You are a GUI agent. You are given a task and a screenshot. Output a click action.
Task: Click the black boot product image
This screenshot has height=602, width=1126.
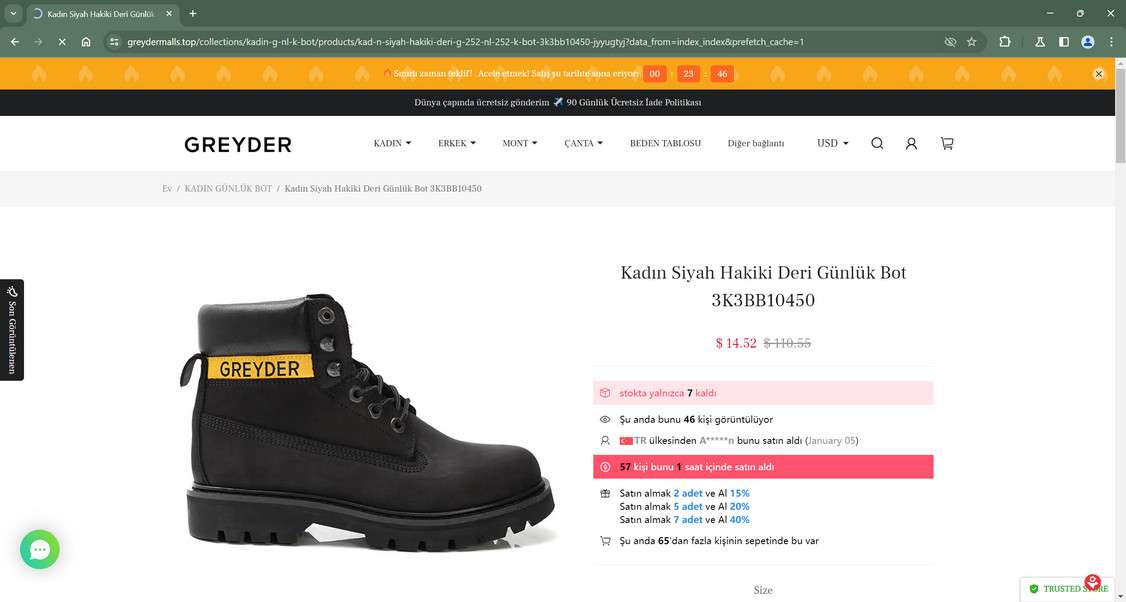(x=368, y=420)
